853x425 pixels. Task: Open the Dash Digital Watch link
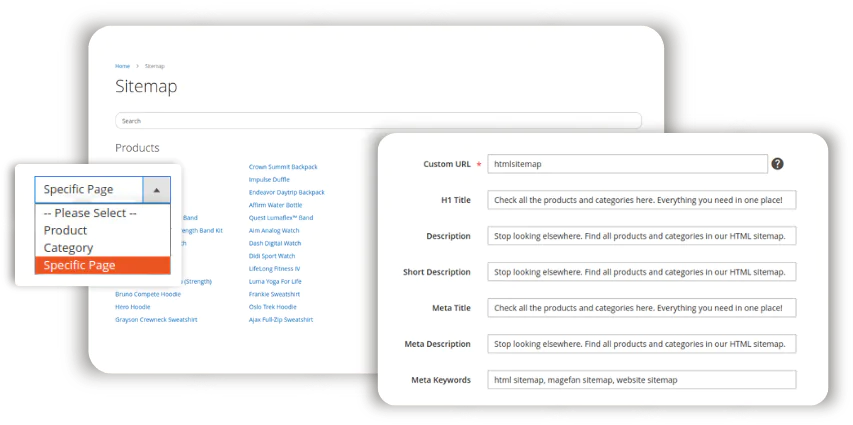(275, 243)
